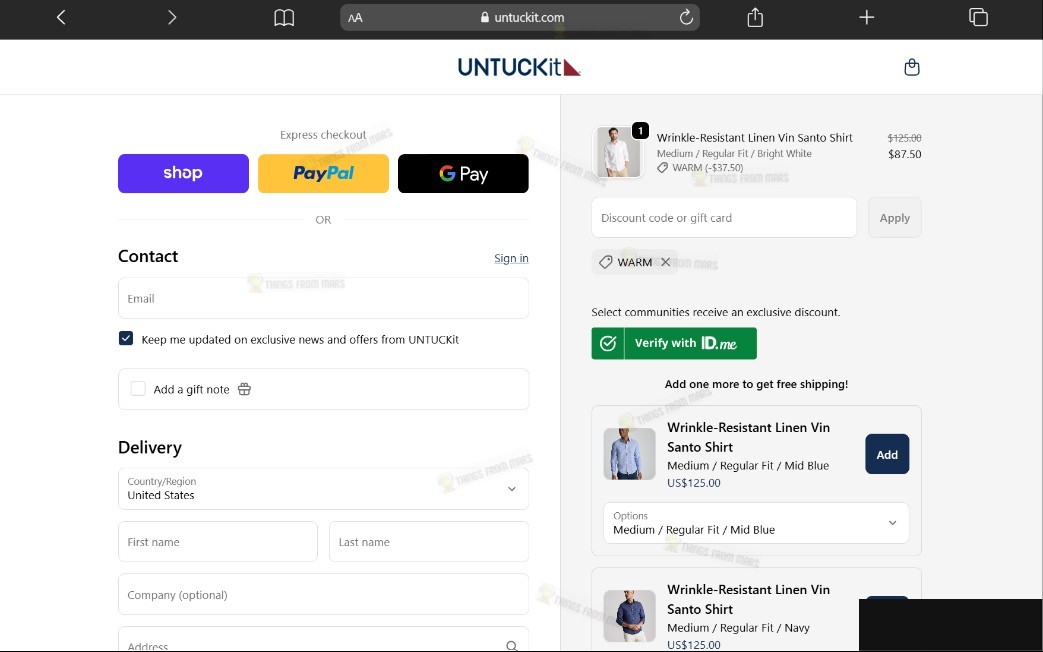Image resolution: width=1043 pixels, height=652 pixels.
Task: Click the Mid Blue shirt thumbnail
Action: click(x=629, y=454)
